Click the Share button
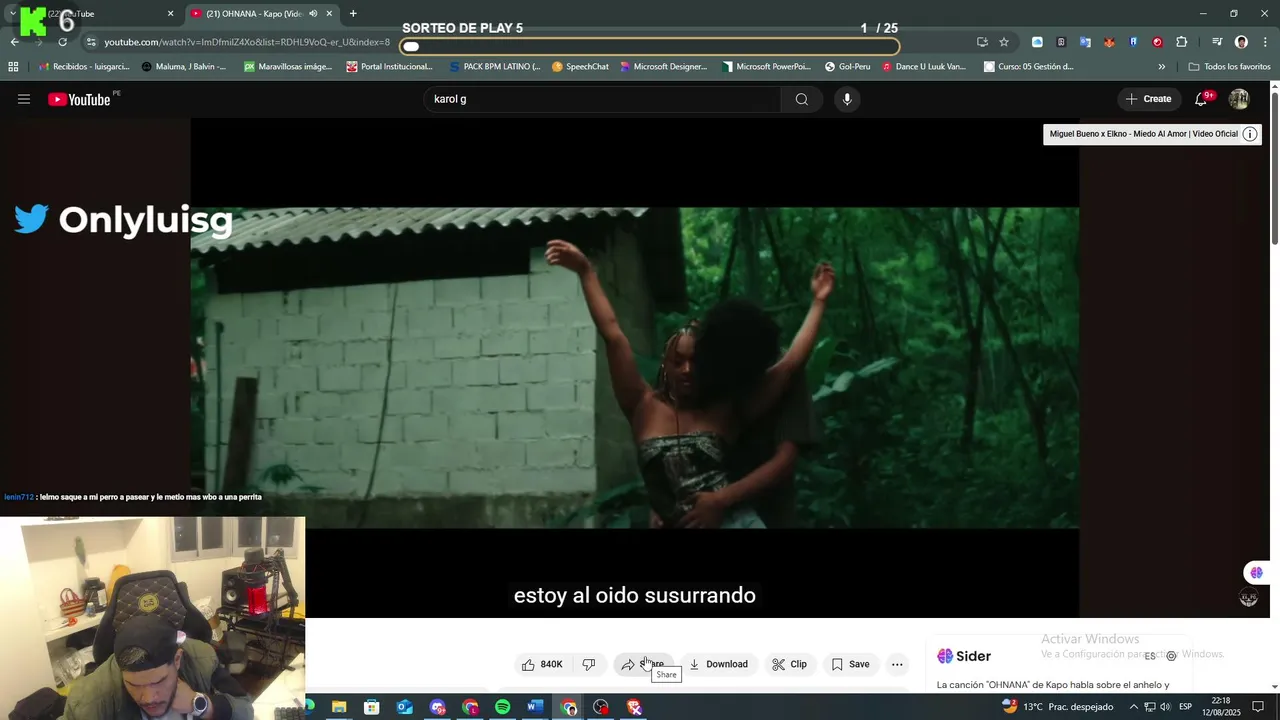1280x720 pixels. pyautogui.click(x=643, y=664)
